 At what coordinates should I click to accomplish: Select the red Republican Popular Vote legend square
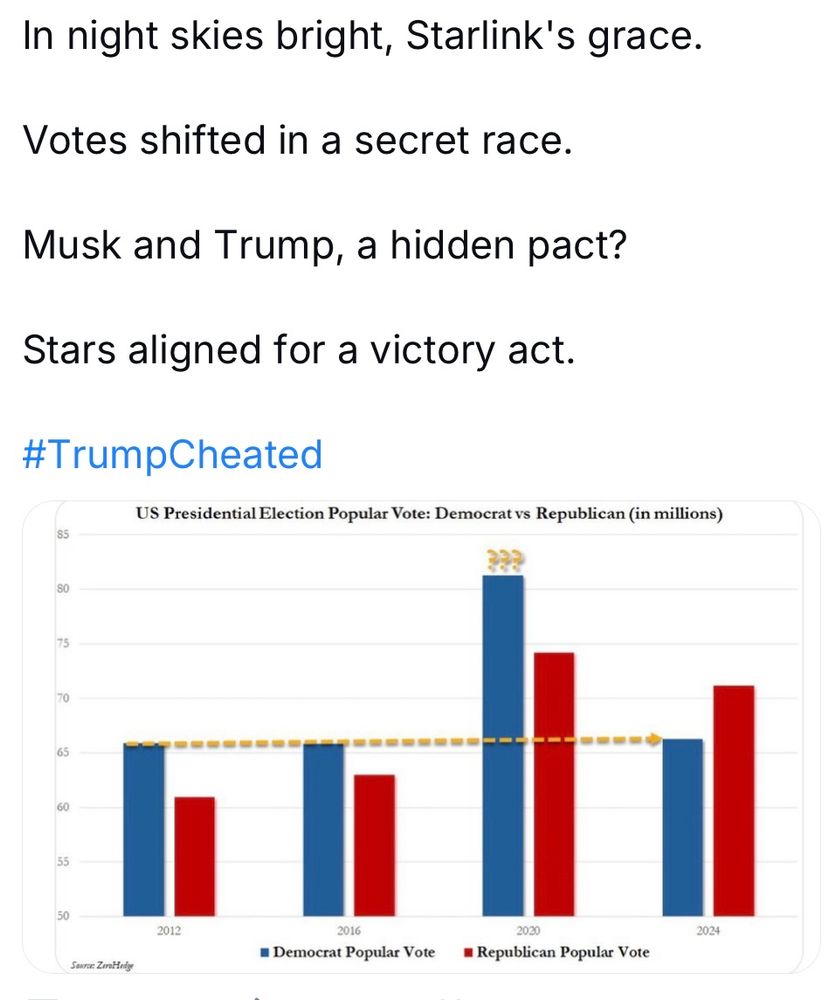(469, 953)
